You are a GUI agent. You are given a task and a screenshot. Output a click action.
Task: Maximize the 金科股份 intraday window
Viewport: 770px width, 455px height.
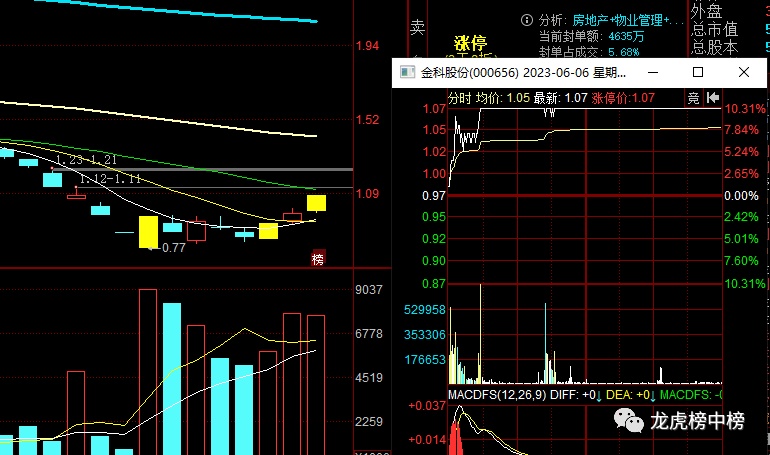pyautogui.click(x=698, y=73)
